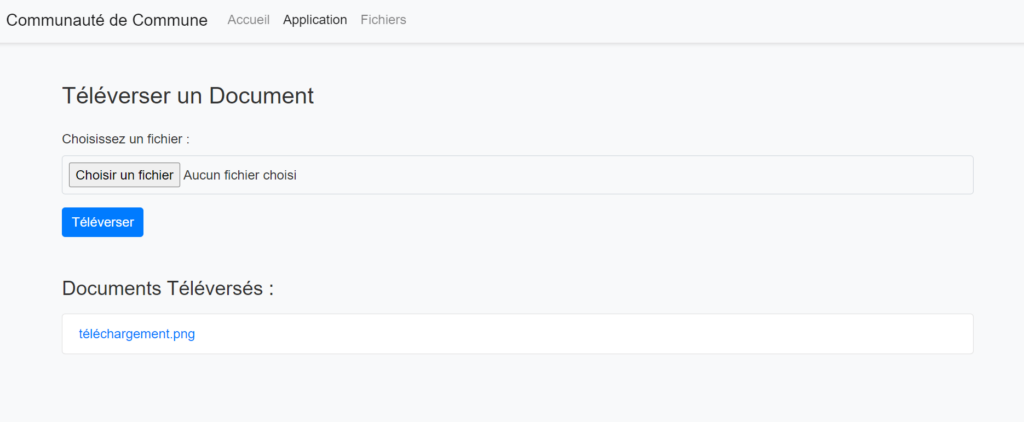
Task: Click empty space in the top navigation bar
Action: tap(700, 20)
